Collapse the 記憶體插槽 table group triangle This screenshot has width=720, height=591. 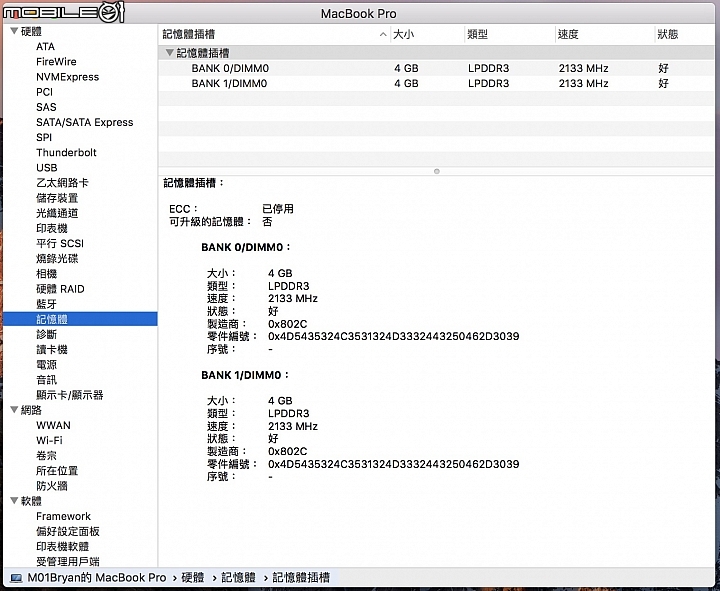pos(169,53)
